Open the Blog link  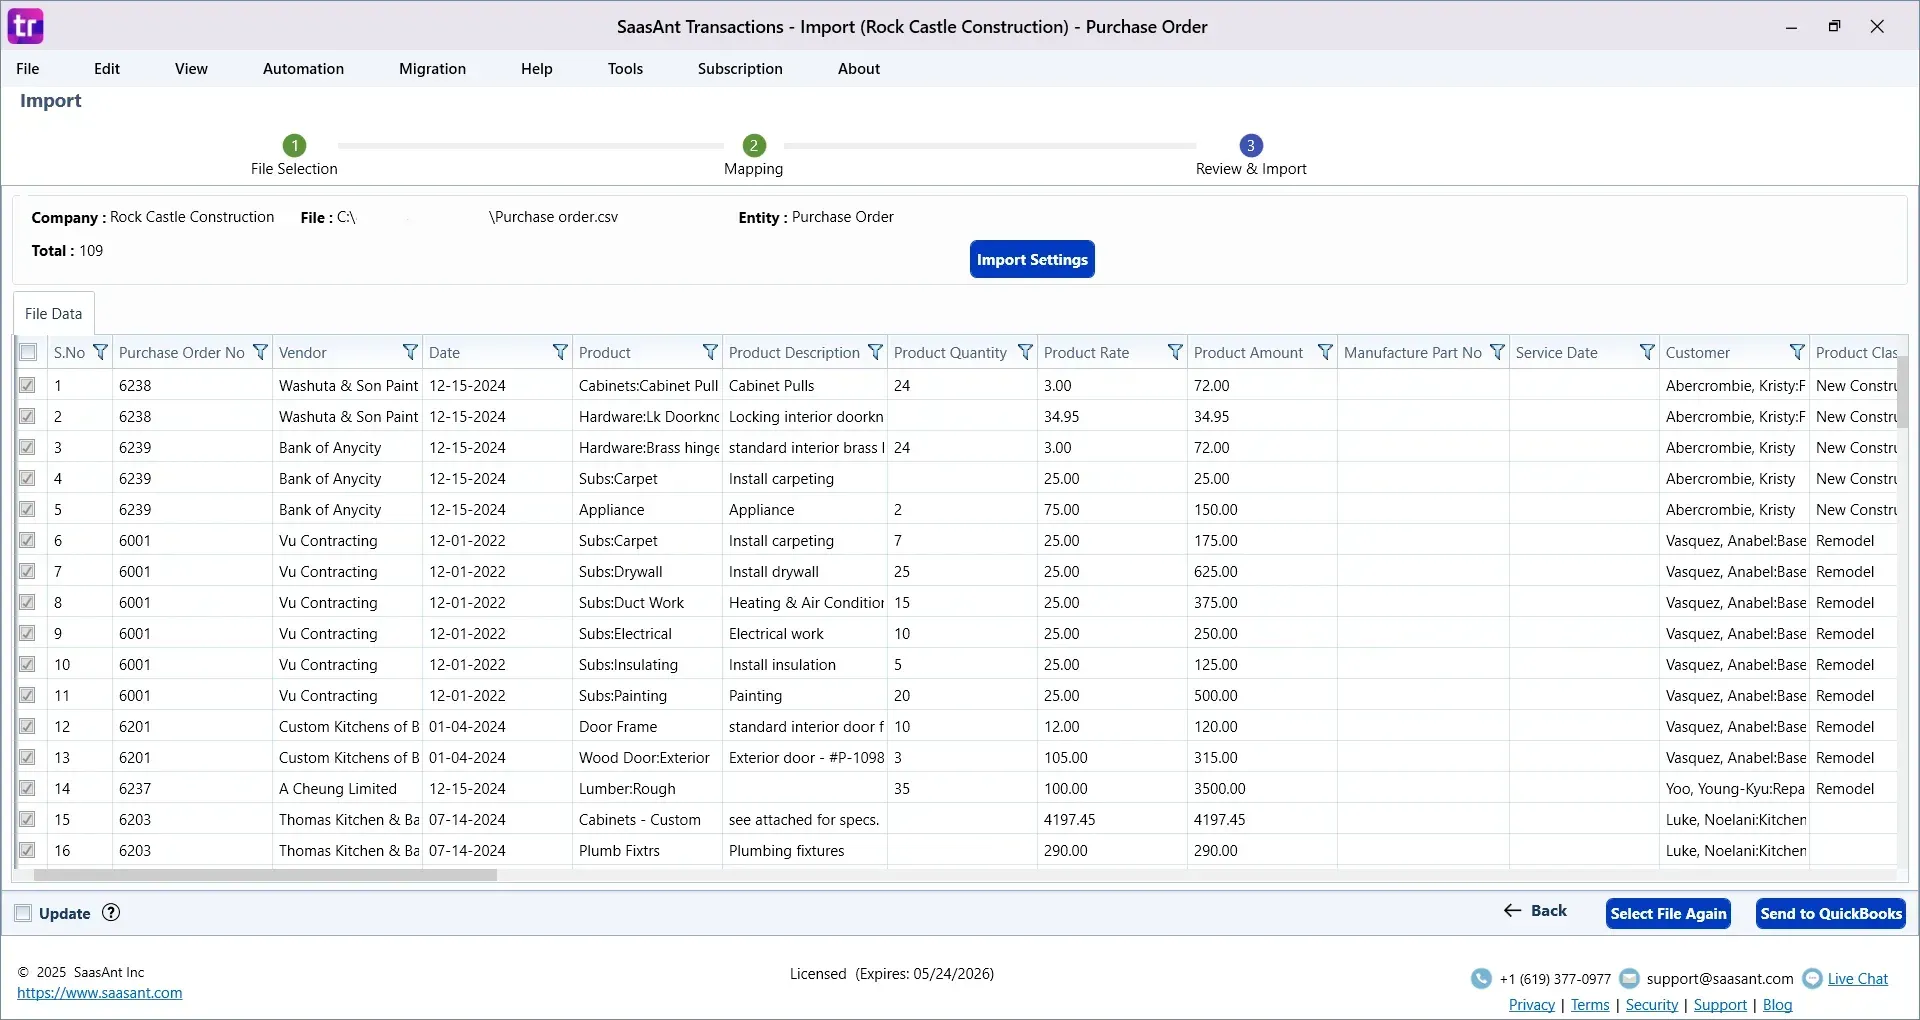pos(1777,1005)
